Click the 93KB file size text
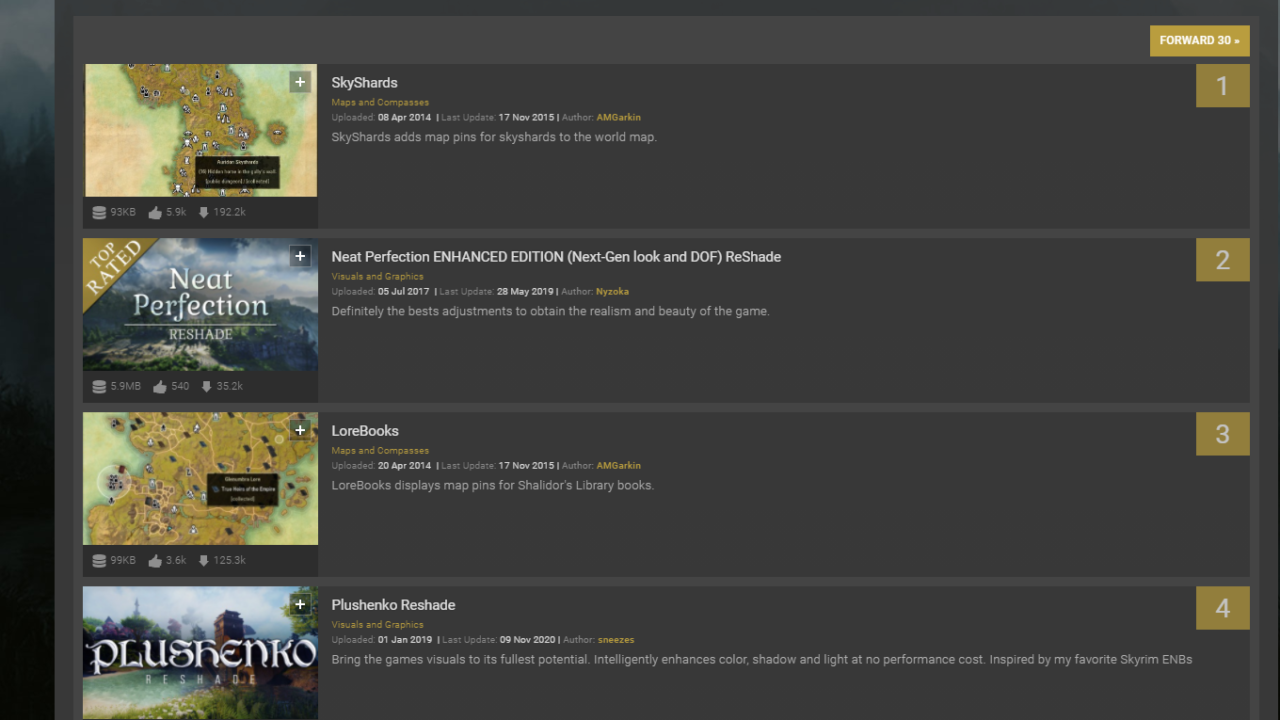Screen dimensions: 1280x720 123,212
